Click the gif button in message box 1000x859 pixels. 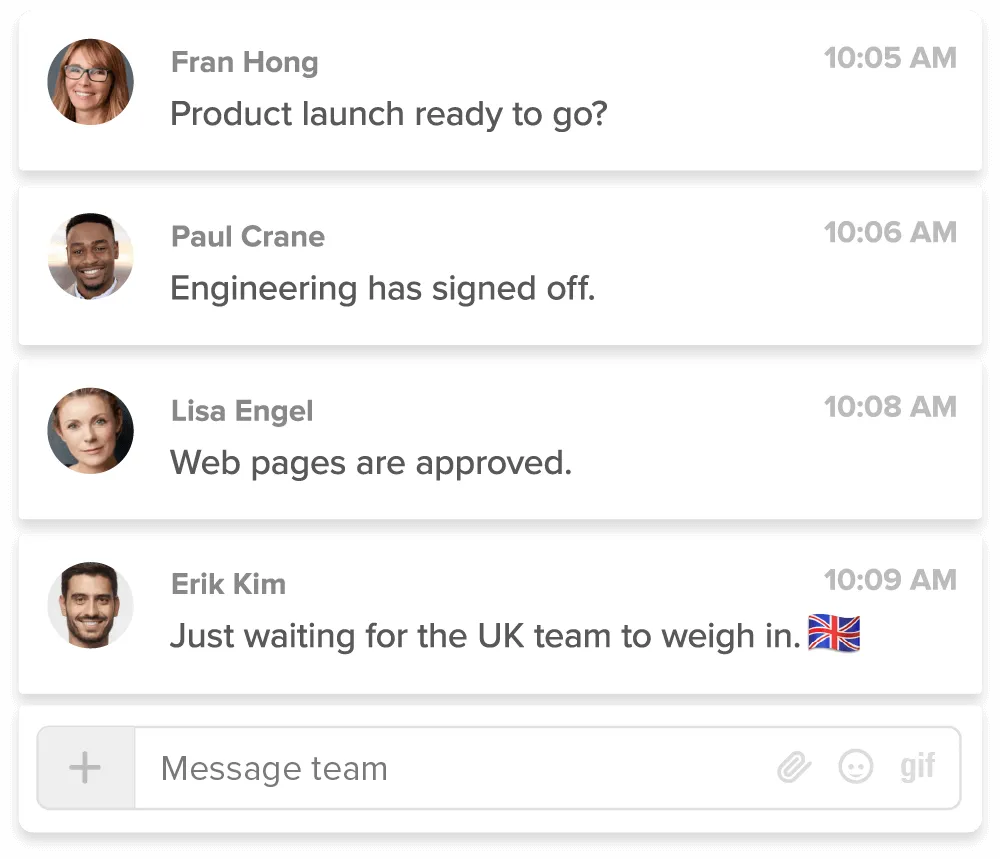[917, 767]
